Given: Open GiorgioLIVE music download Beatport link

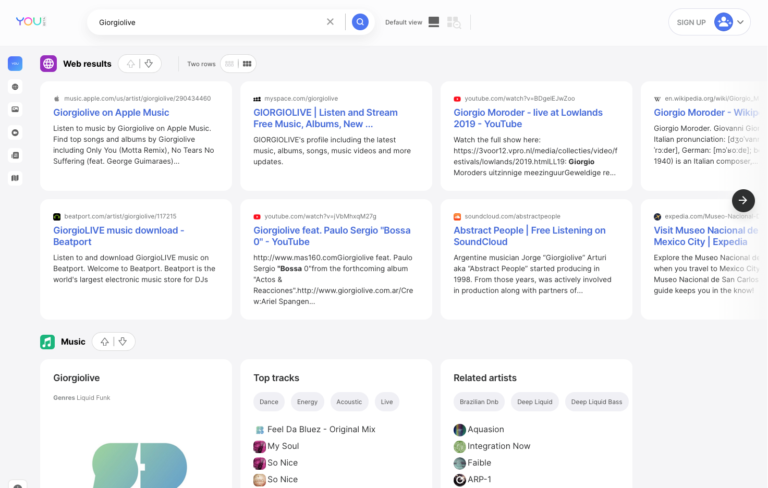Looking at the screenshot, I should coord(119,236).
